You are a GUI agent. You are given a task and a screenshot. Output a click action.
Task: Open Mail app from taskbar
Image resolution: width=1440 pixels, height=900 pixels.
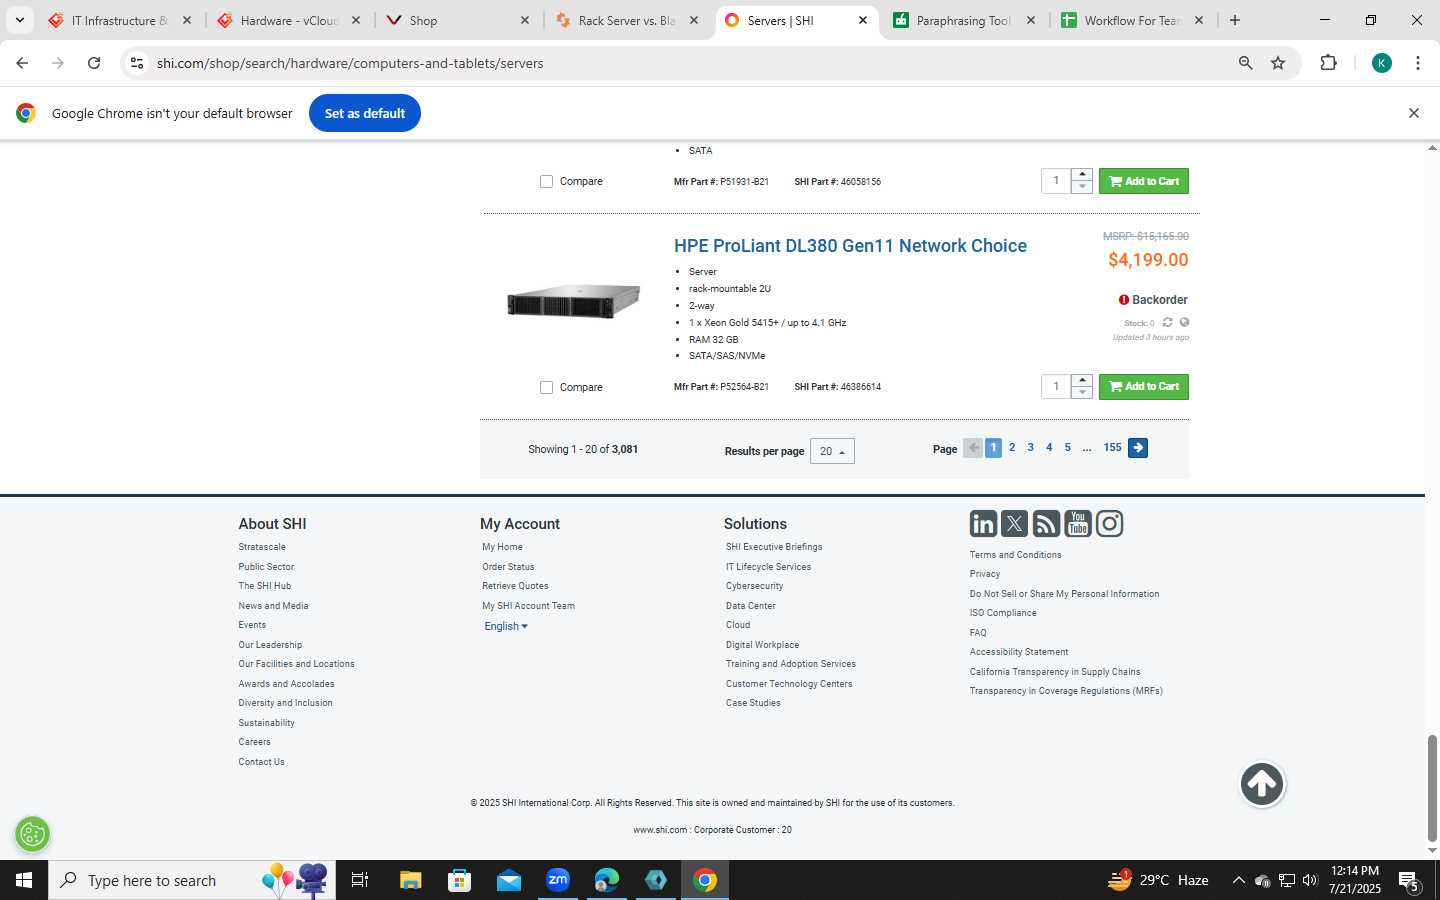pos(509,880)
